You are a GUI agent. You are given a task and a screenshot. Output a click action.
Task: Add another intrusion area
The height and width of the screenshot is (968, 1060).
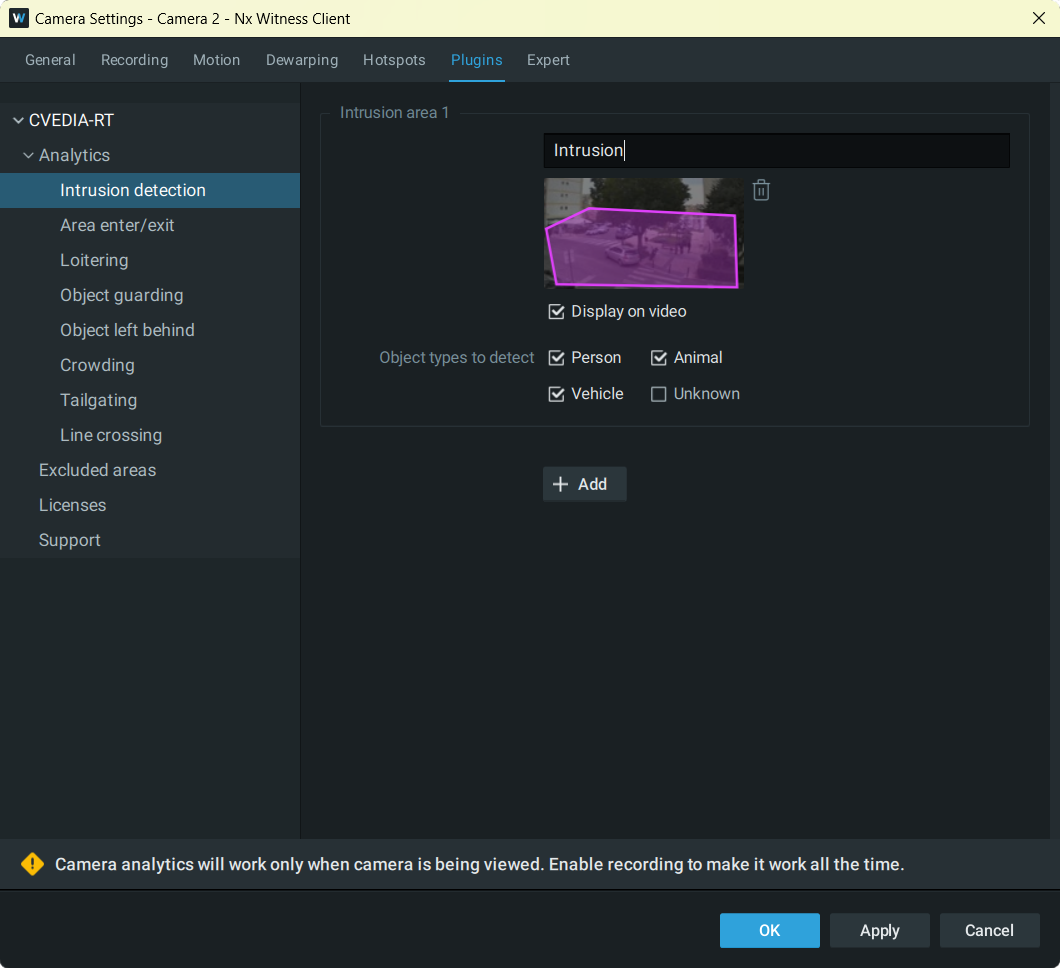point(584,484)
